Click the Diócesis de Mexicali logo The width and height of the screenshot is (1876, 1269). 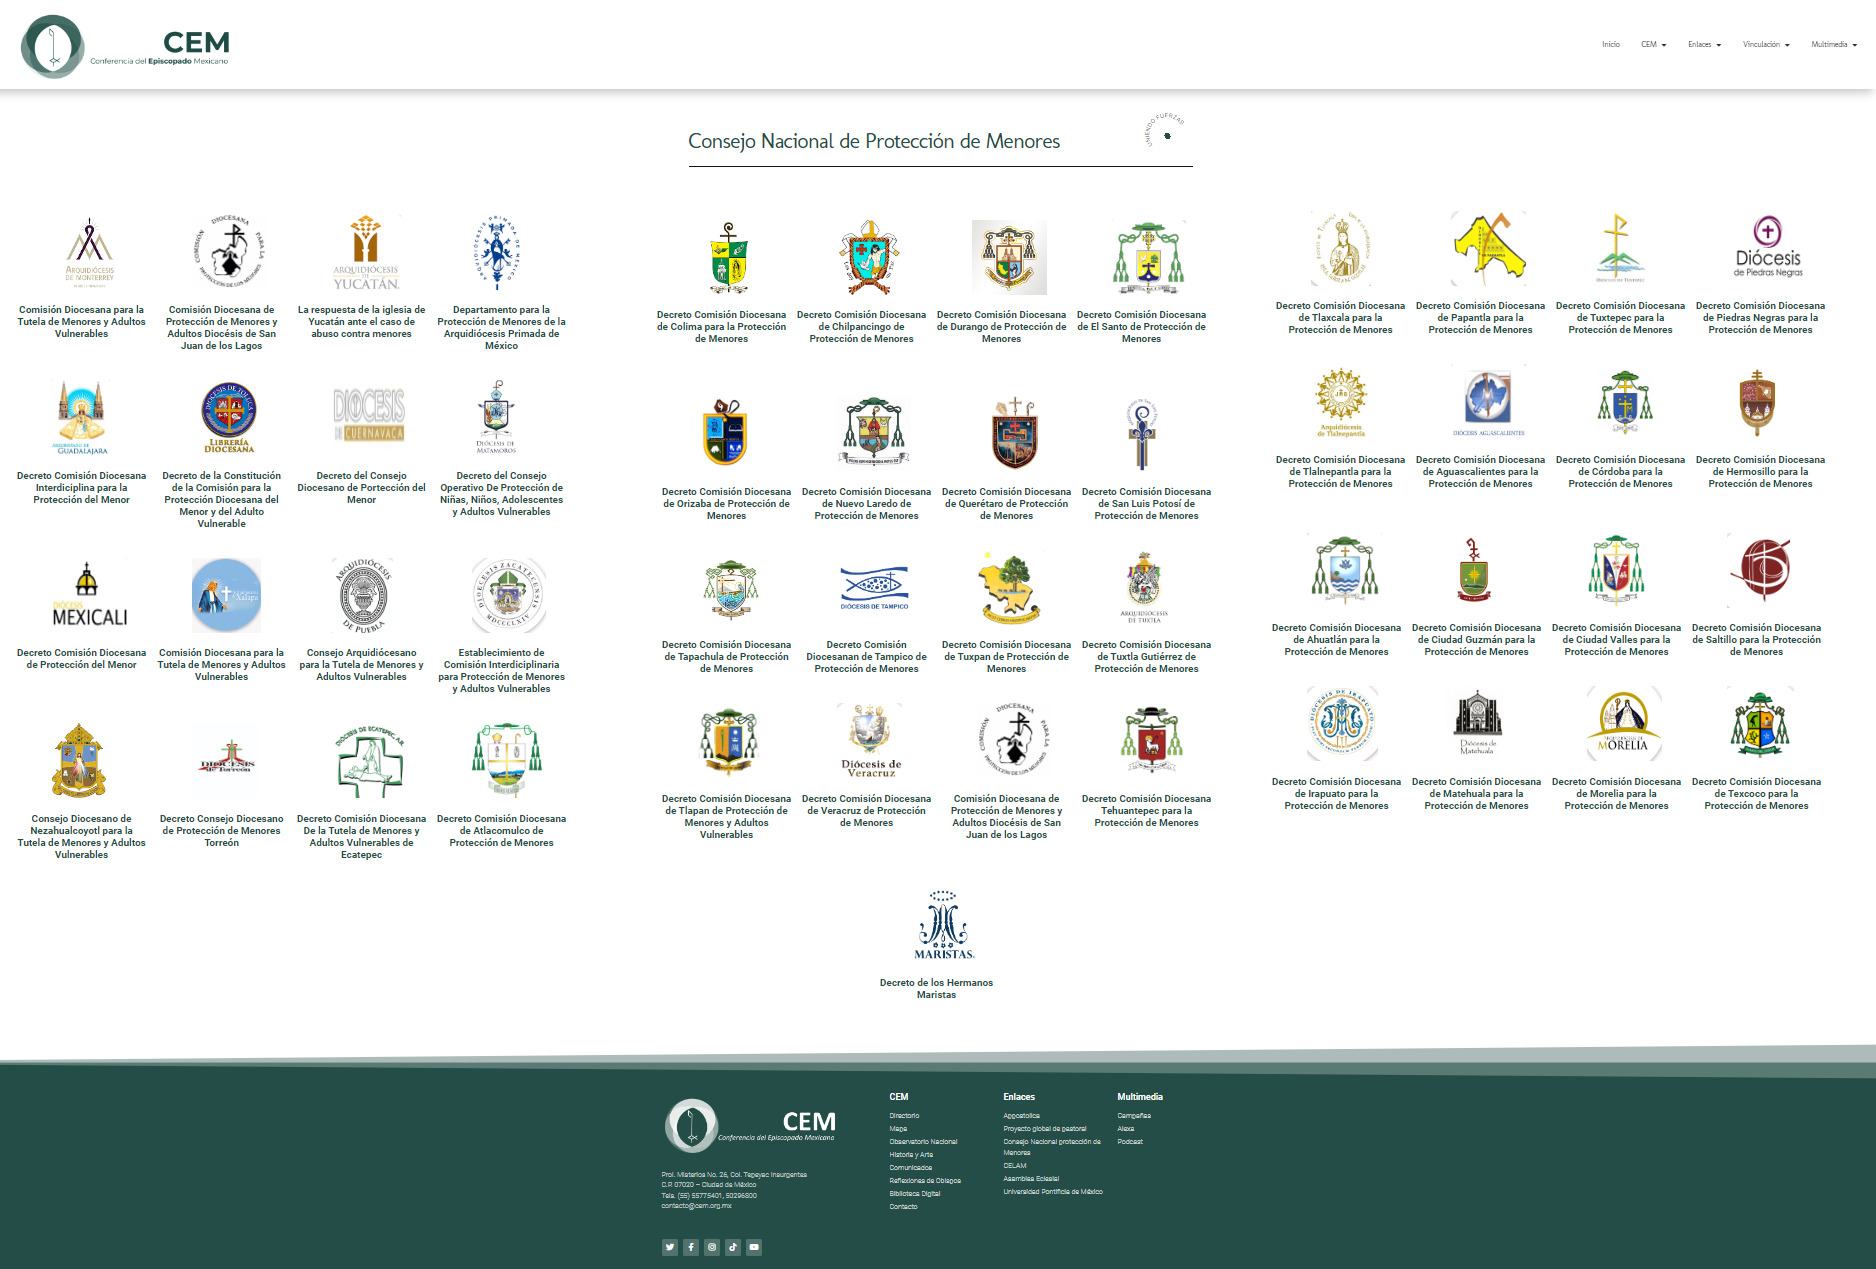[89, 595]
